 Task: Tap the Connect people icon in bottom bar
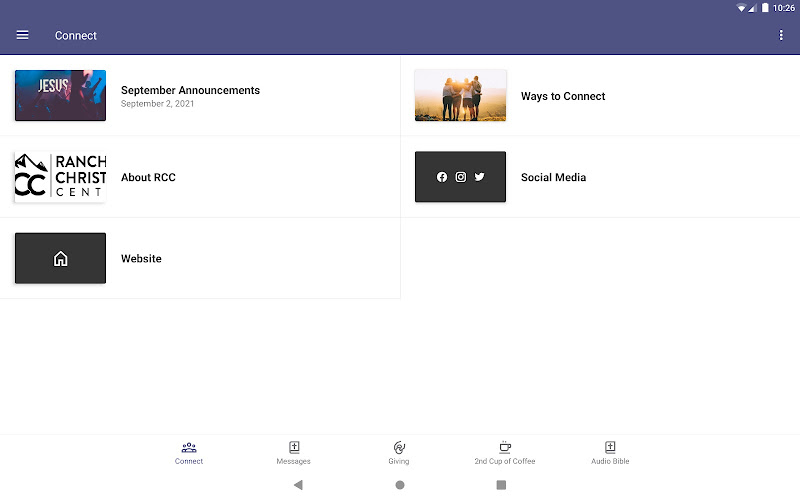189,447
